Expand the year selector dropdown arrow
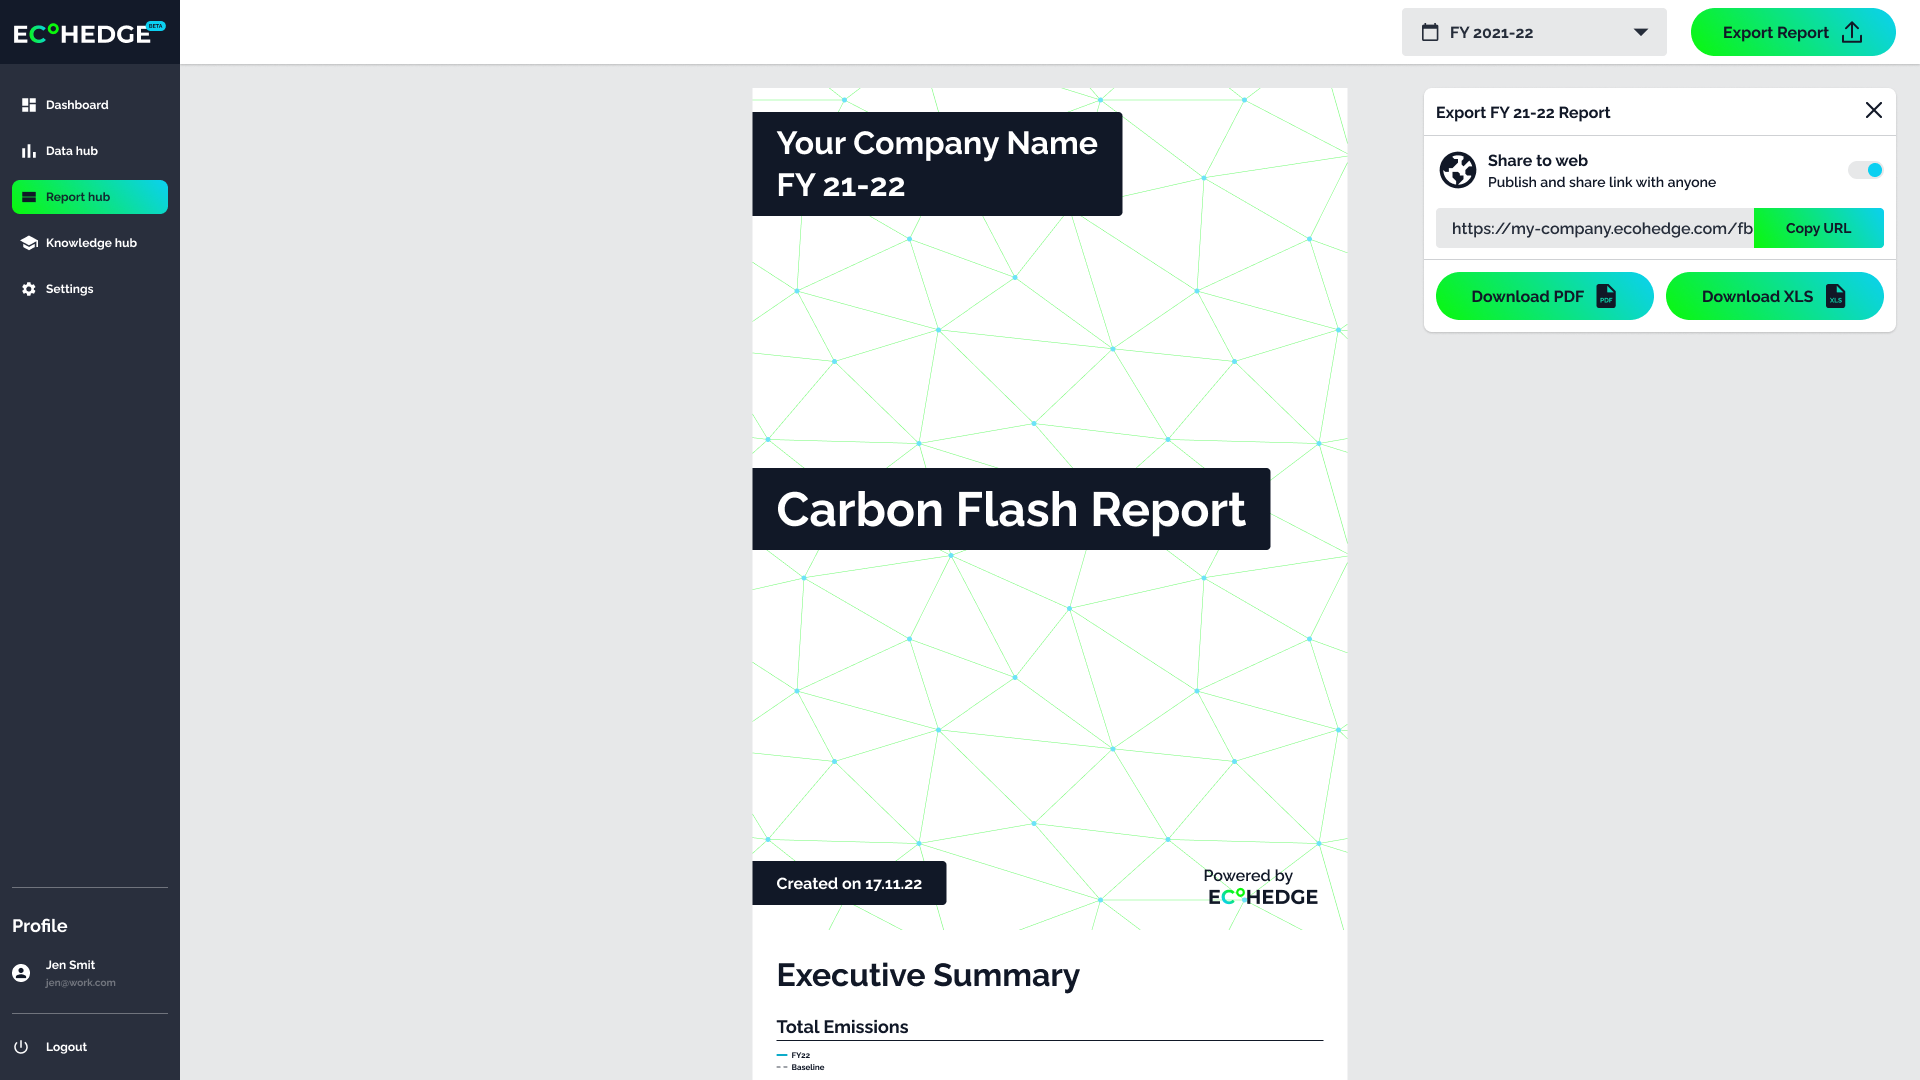The height and width of the screenshot is (1080, 1920). pos(1641,32)
